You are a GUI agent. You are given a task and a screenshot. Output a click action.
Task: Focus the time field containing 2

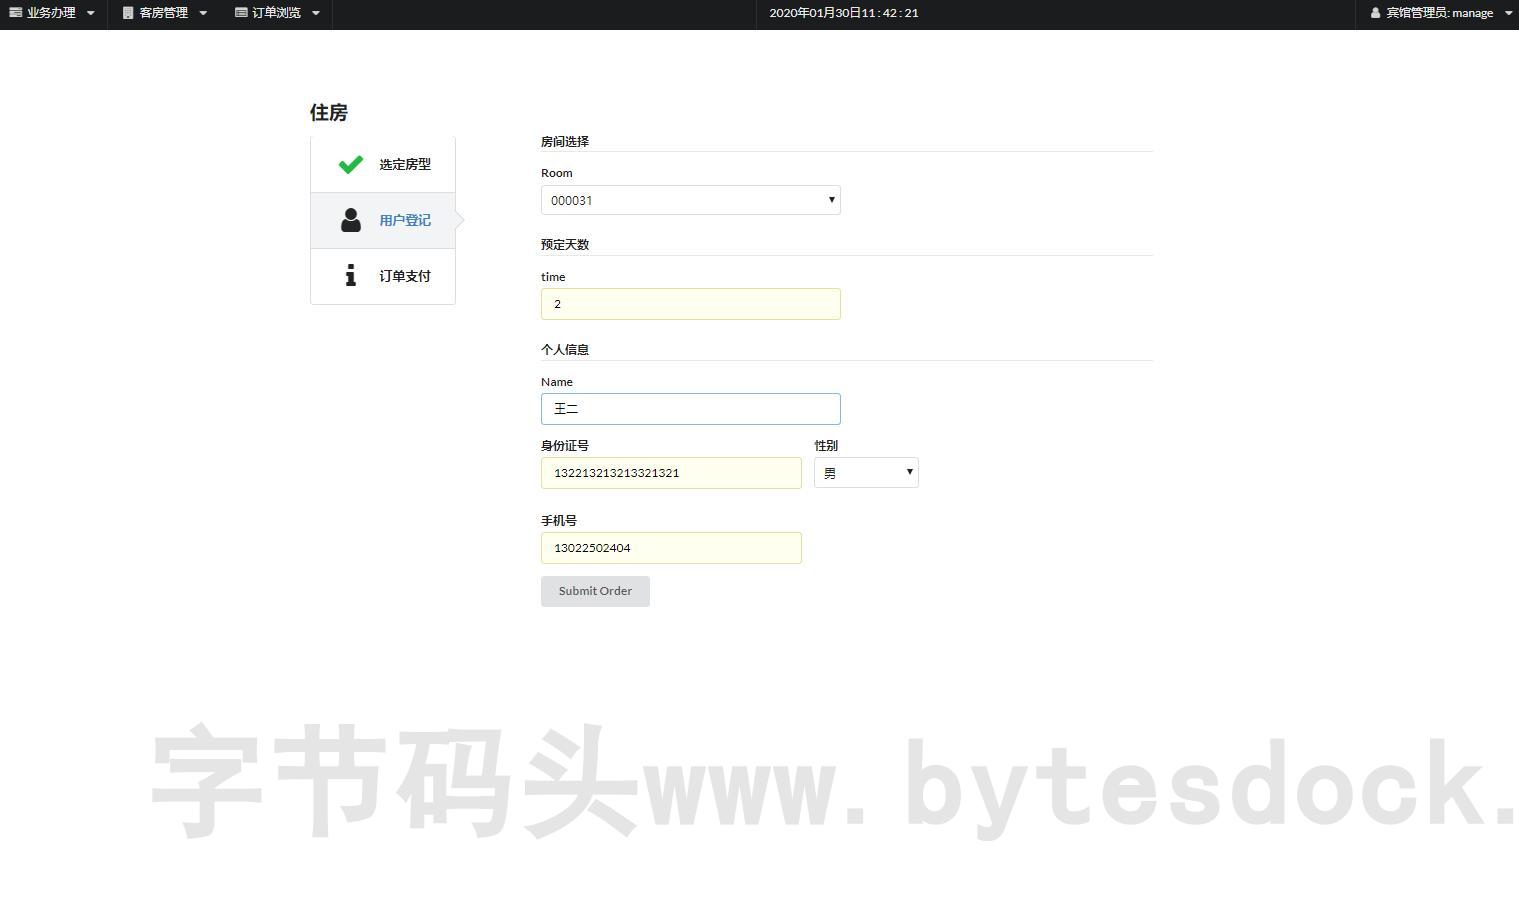[x=691, y=304]
